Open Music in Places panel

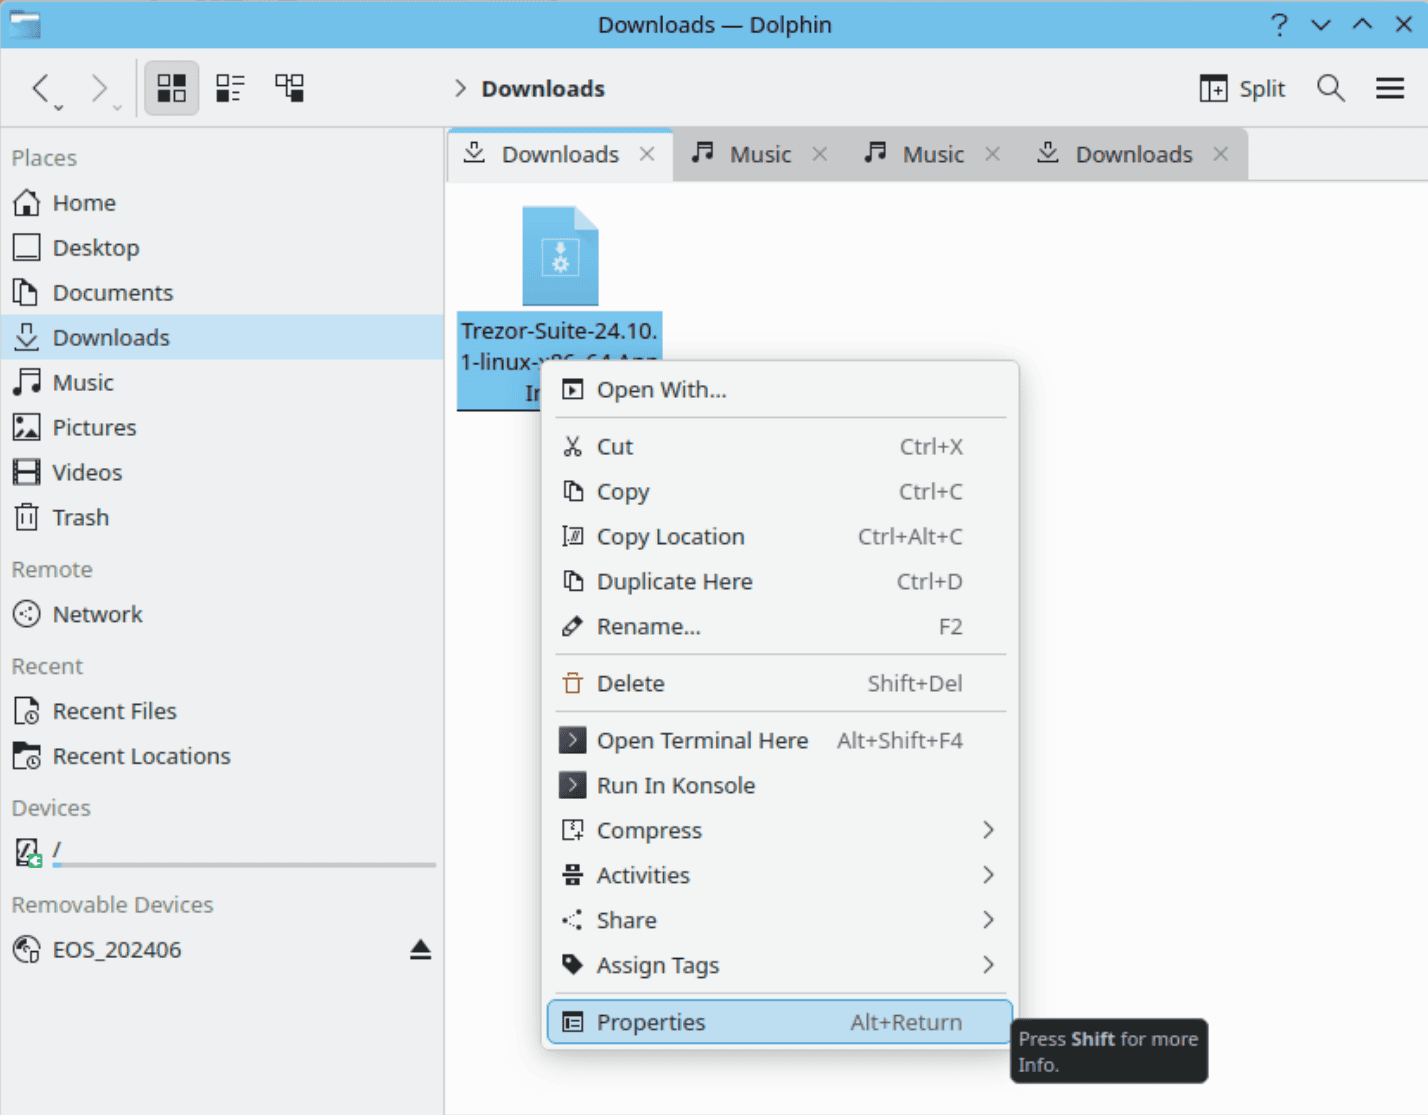(222, 383)
